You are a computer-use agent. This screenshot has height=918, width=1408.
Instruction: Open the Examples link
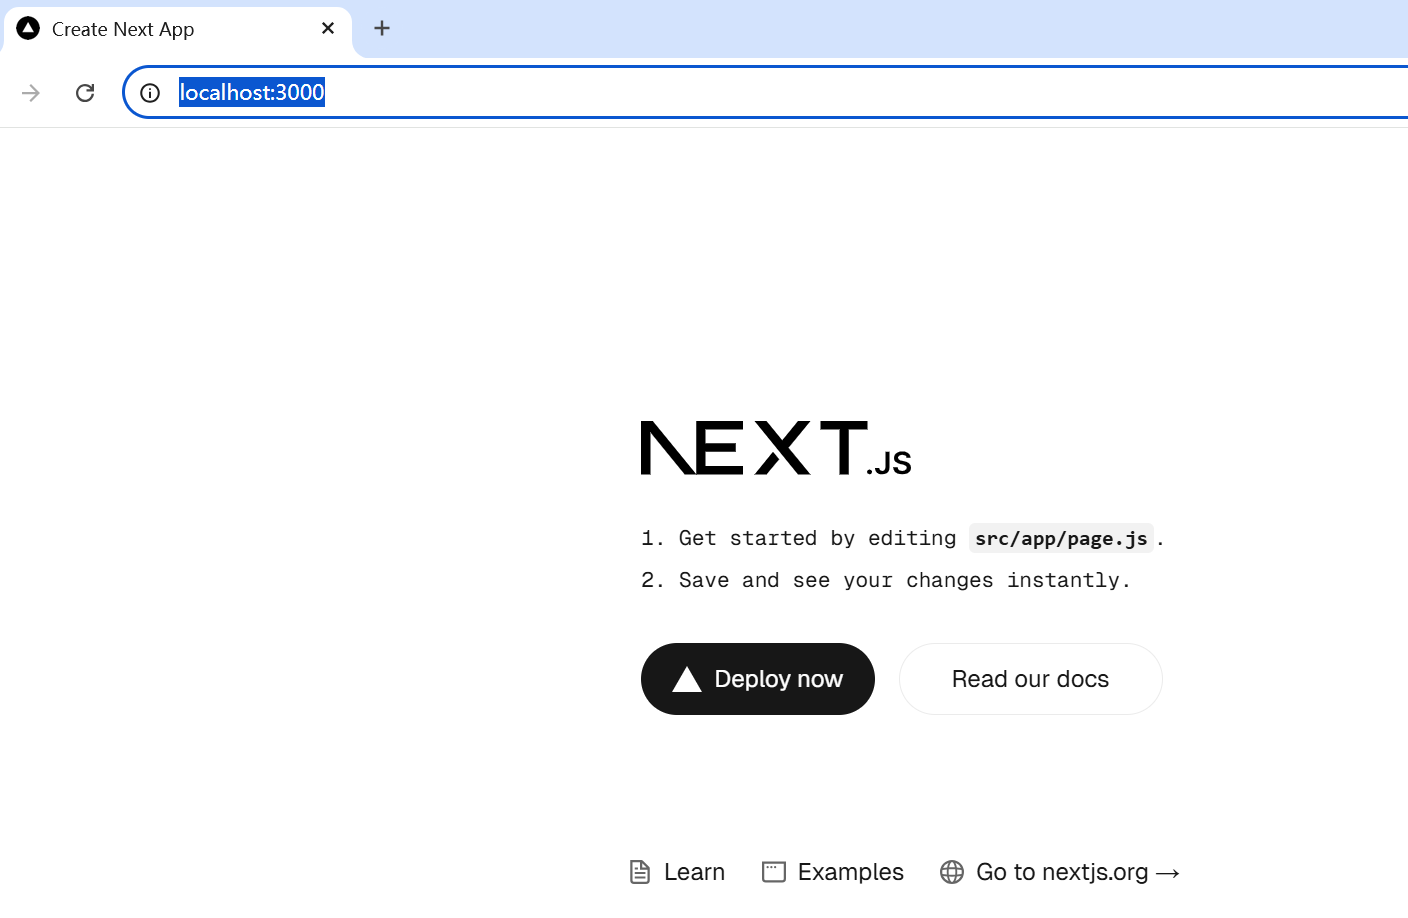click(832, 872)
